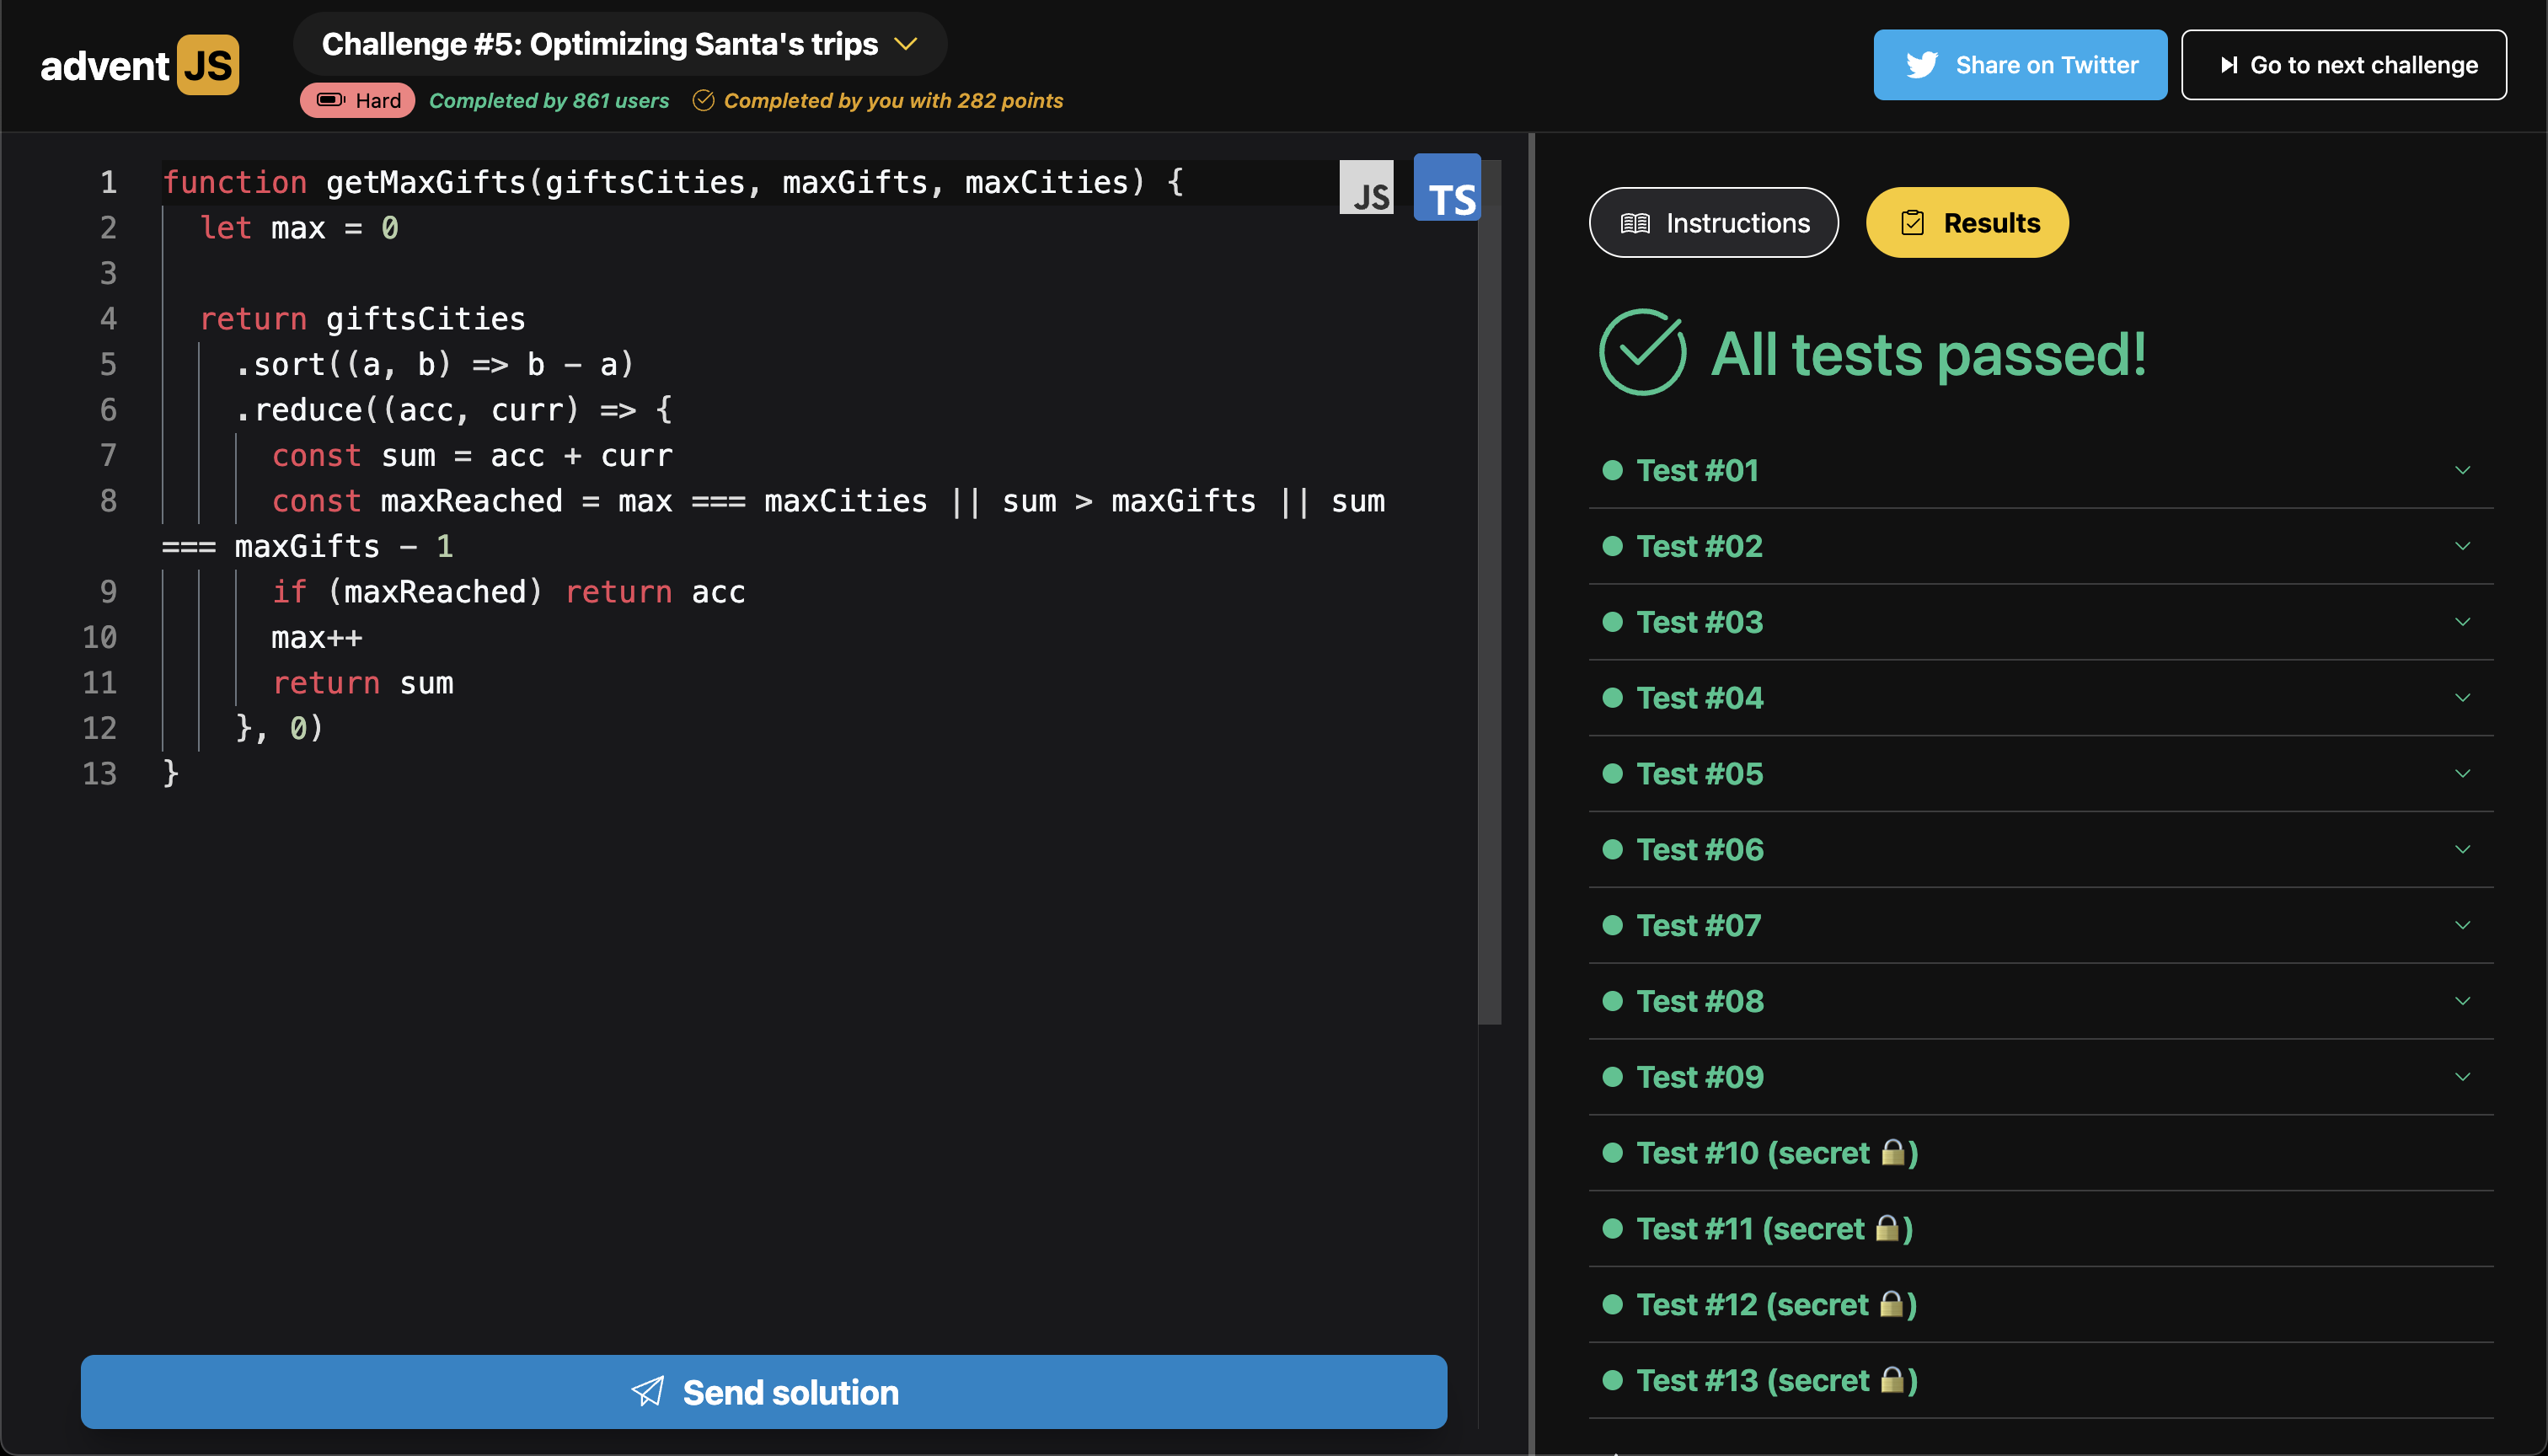Open the Results tab
This screenshot has width=2548, height=1456.
[1967, 222]
